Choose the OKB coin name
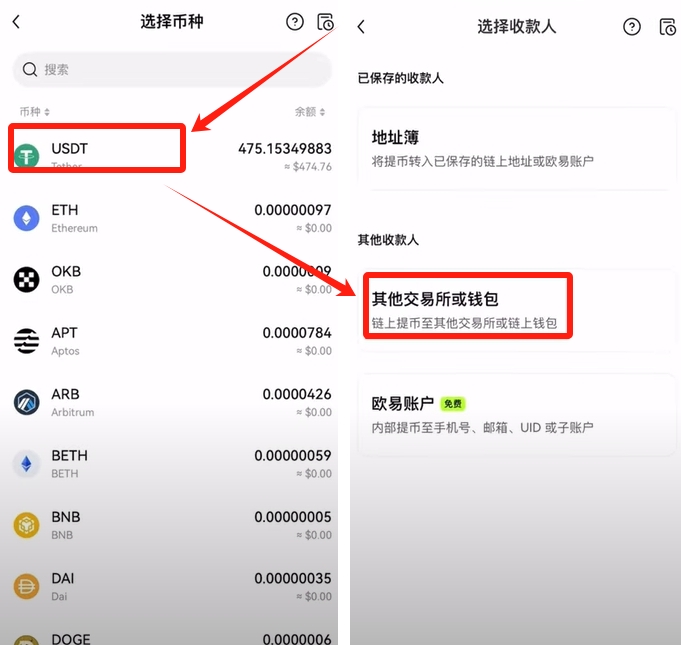This screenshot has width=681, height=645. tap(66, 271)
